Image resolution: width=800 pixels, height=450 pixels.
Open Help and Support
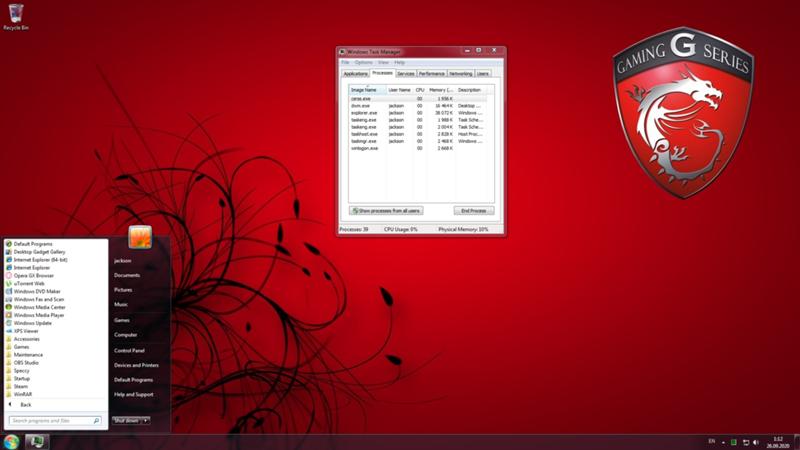pos(134,394)
